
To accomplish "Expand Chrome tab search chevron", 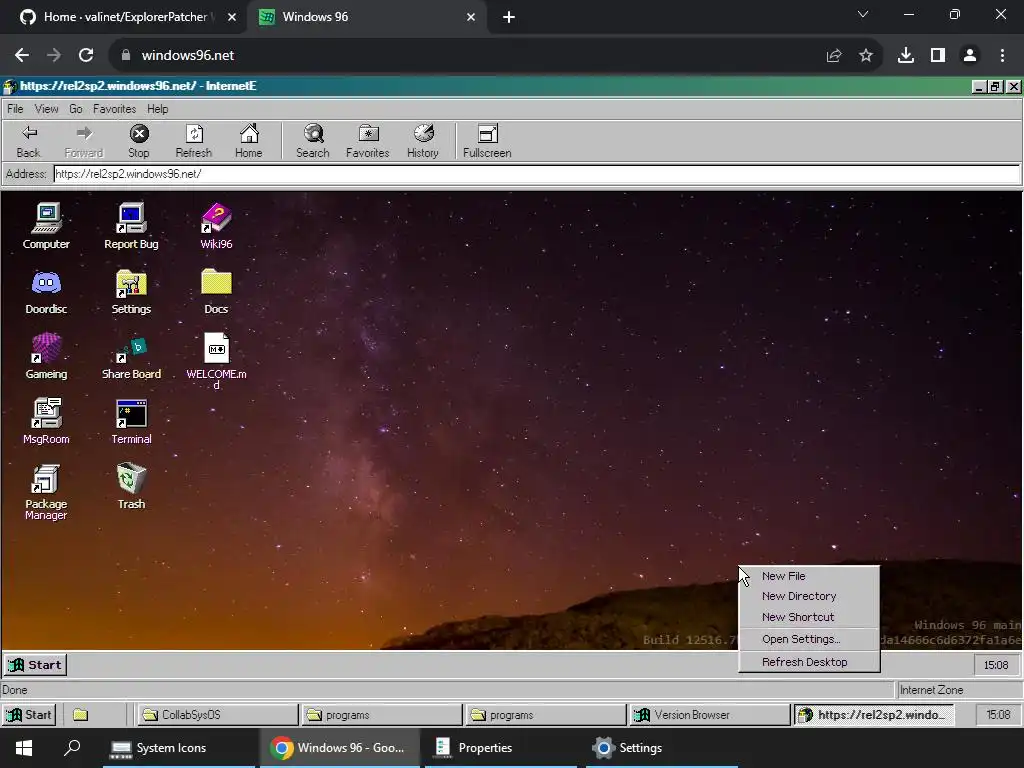I will pyautogui.click(x=863, y=14).
